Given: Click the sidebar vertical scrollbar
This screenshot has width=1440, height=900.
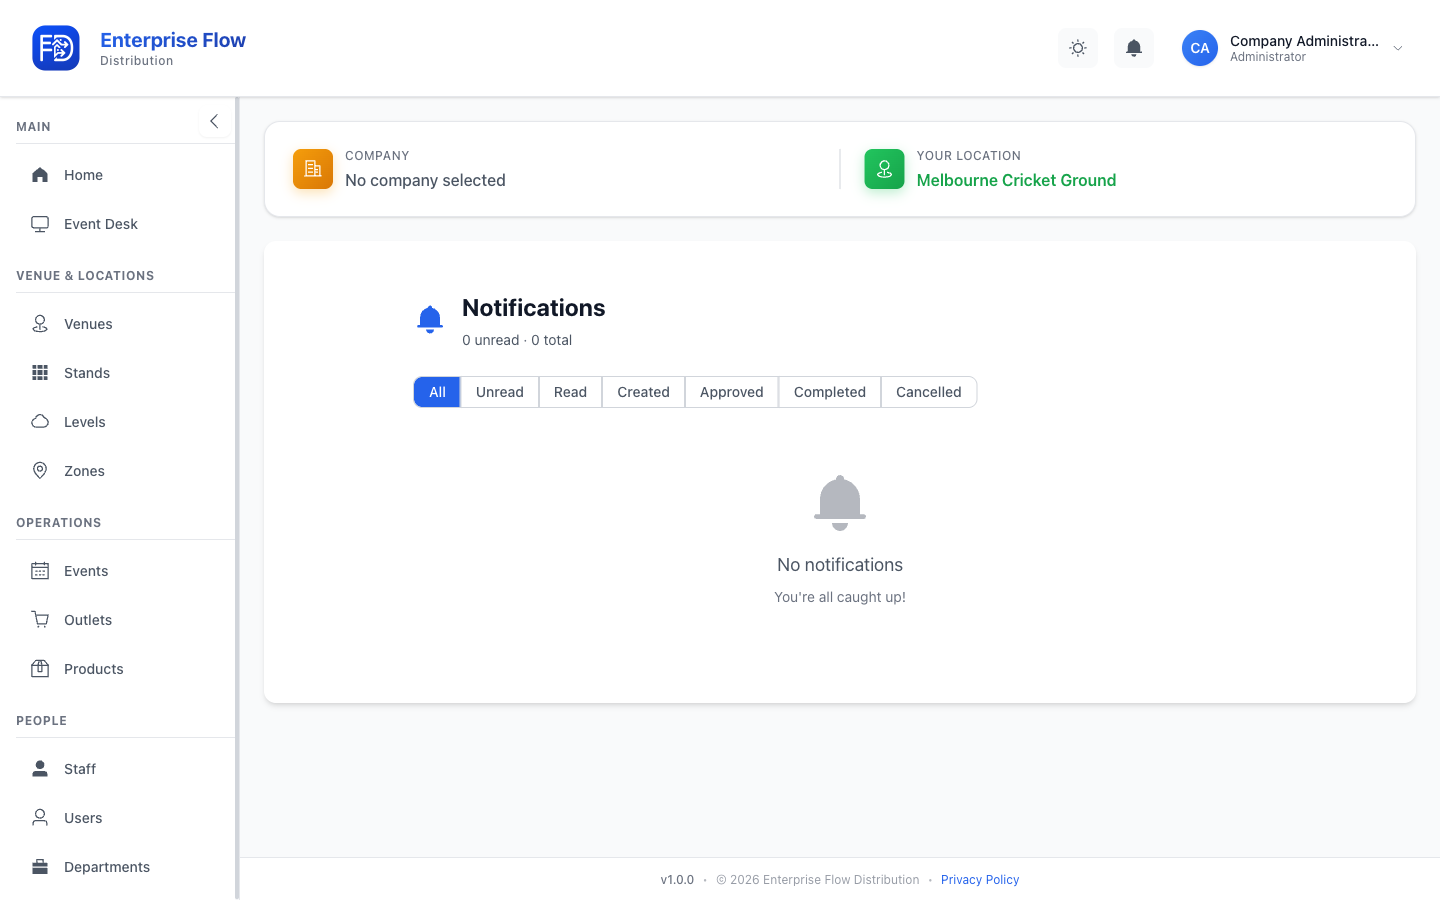Looking at the screenshot, I should pos(237,498).
